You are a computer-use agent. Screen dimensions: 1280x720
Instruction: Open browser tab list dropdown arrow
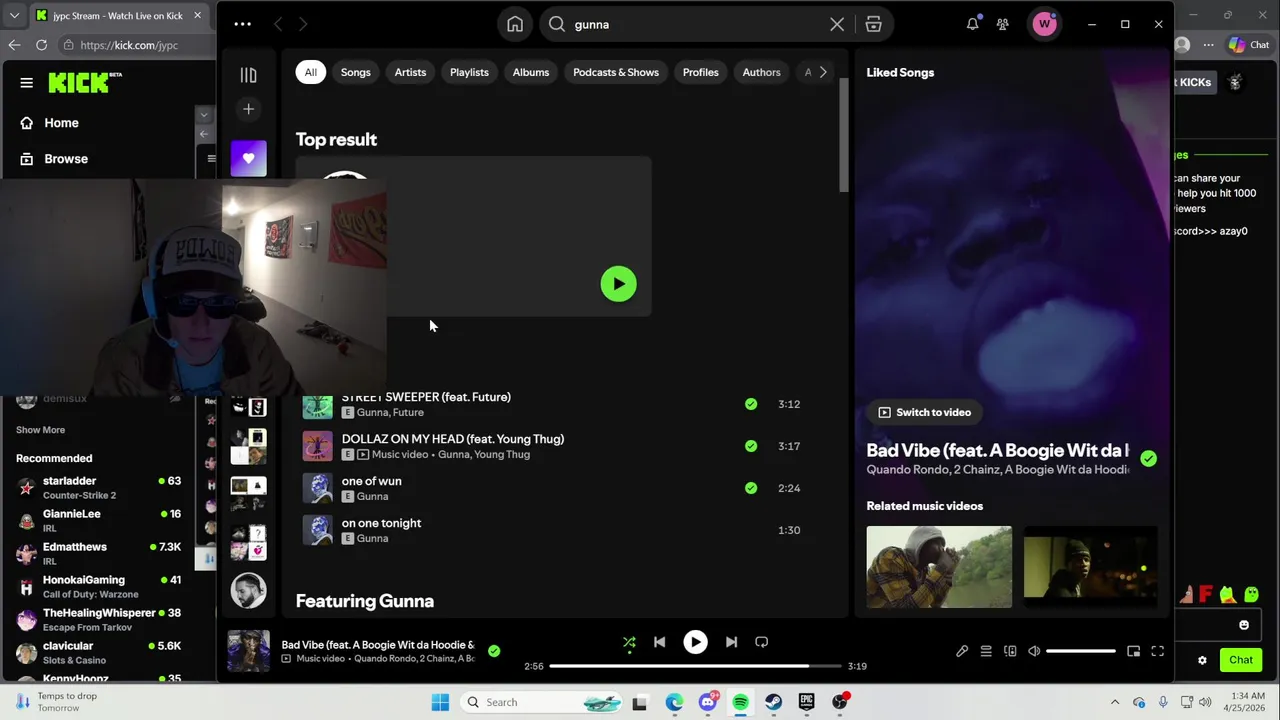(14, 15)
